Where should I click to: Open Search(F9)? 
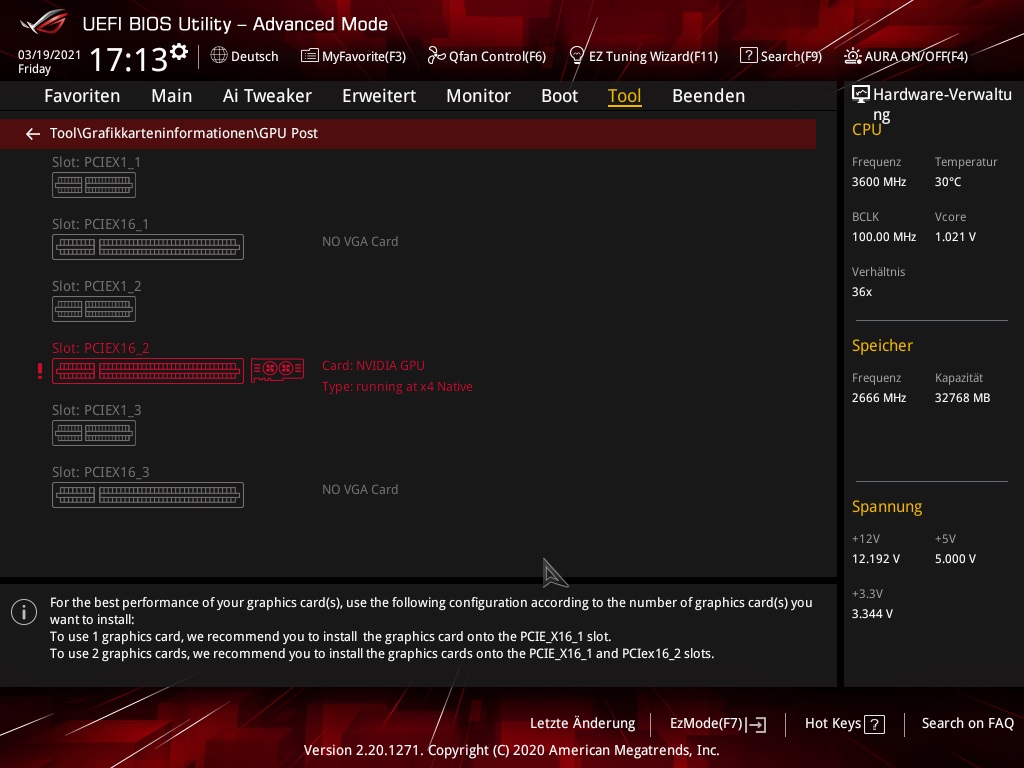point(780,56)
